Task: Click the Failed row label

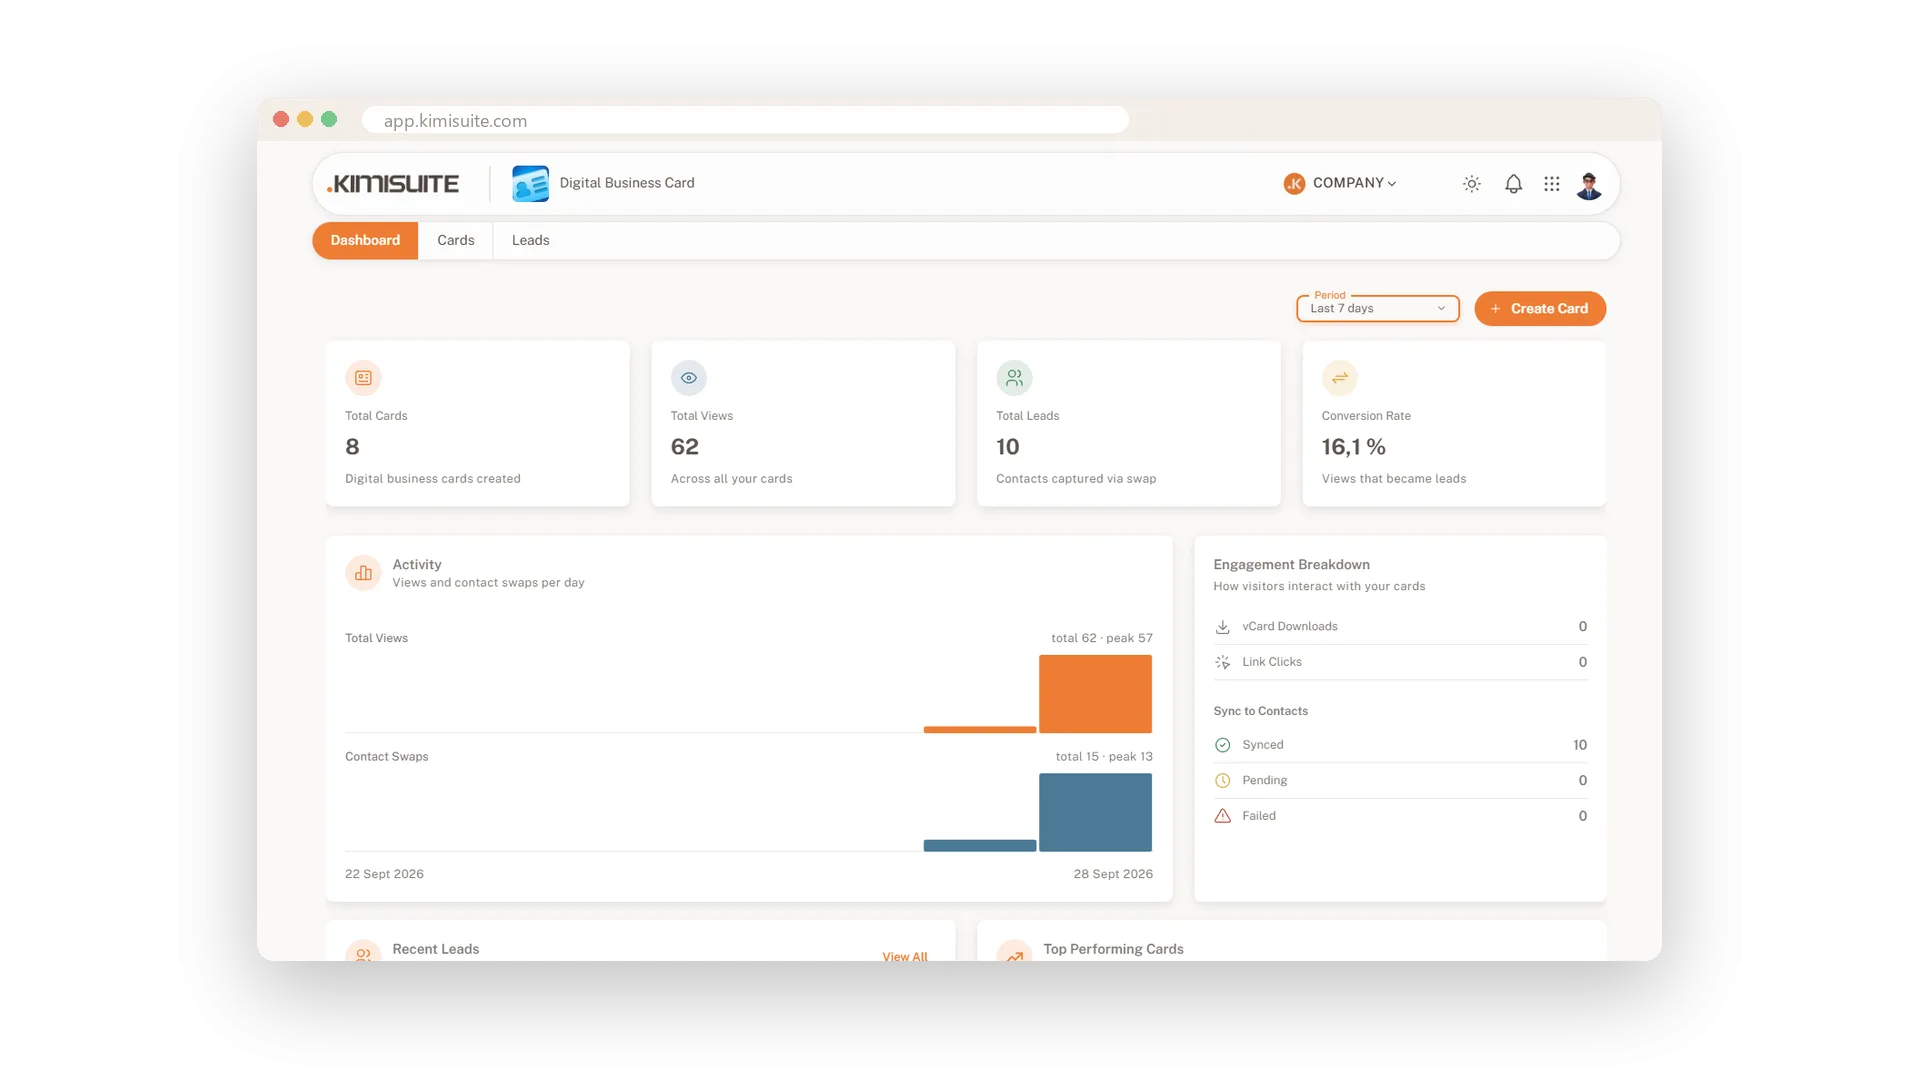Action: coord(1259,816)
